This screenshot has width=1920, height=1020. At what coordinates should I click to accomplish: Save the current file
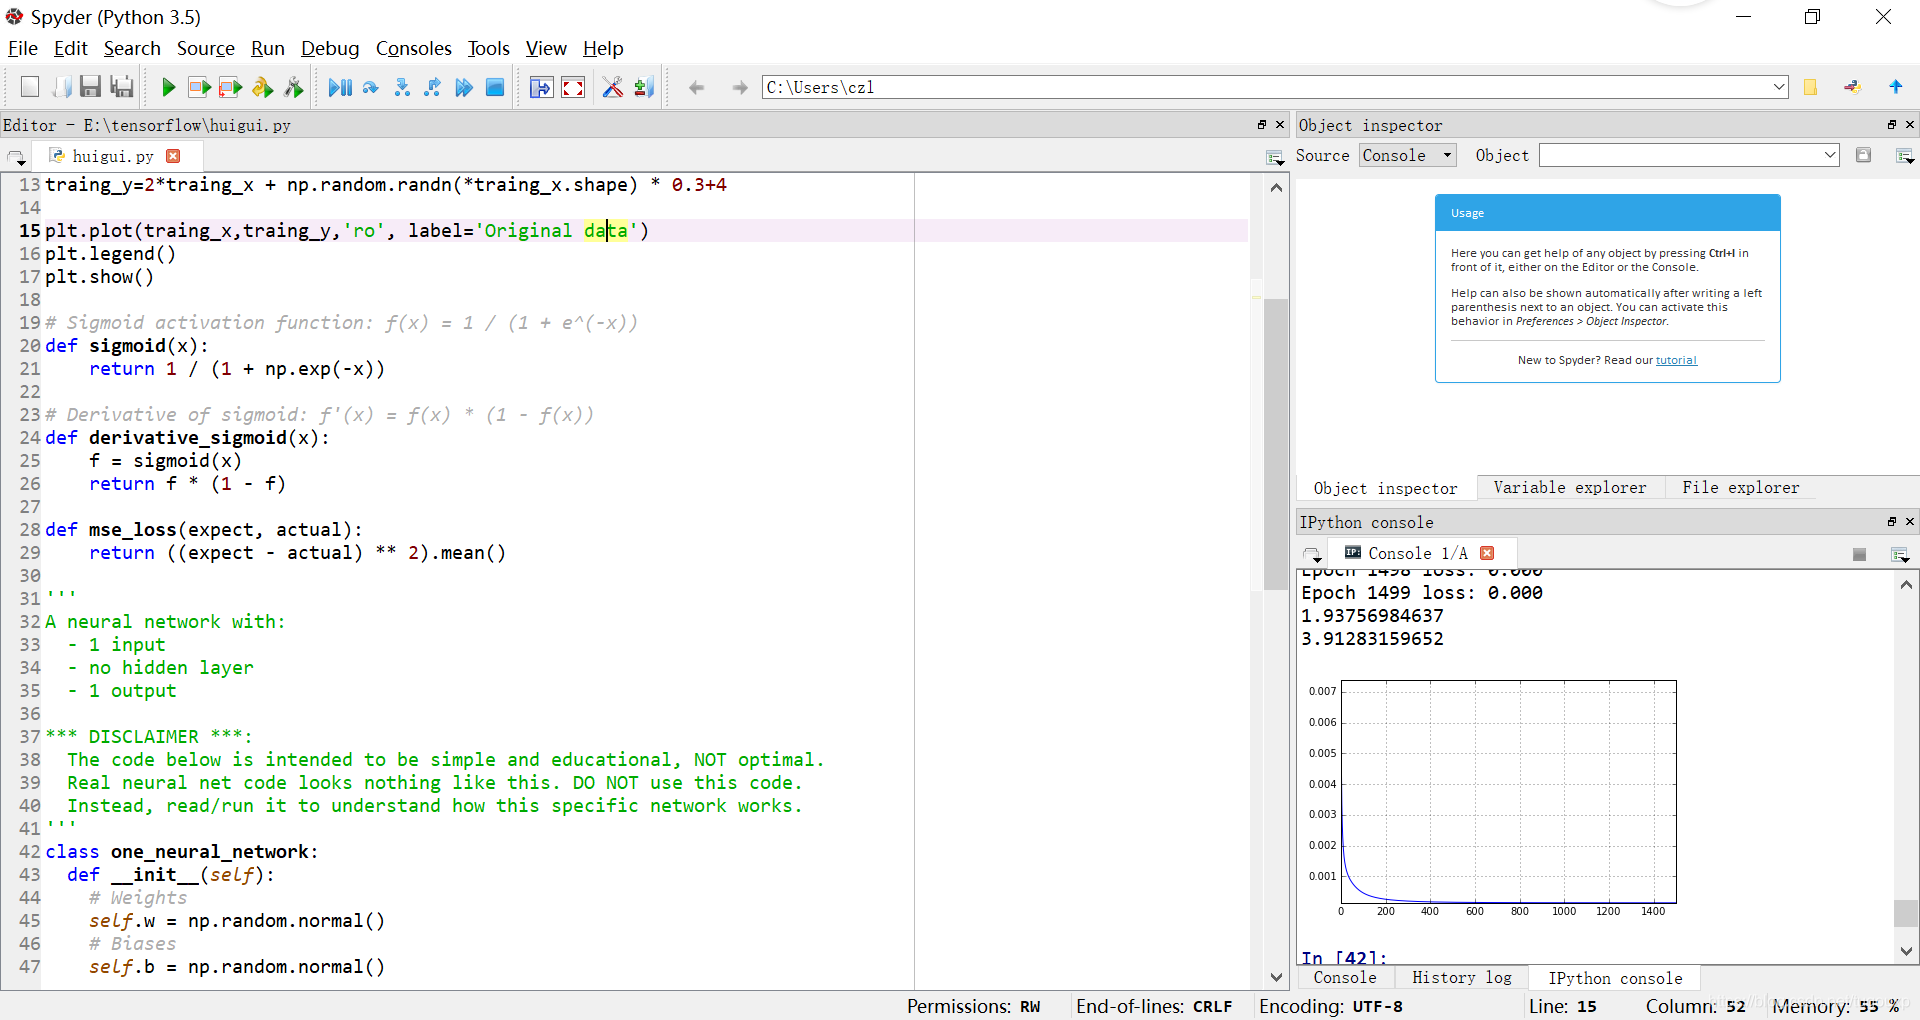[90, 88]
